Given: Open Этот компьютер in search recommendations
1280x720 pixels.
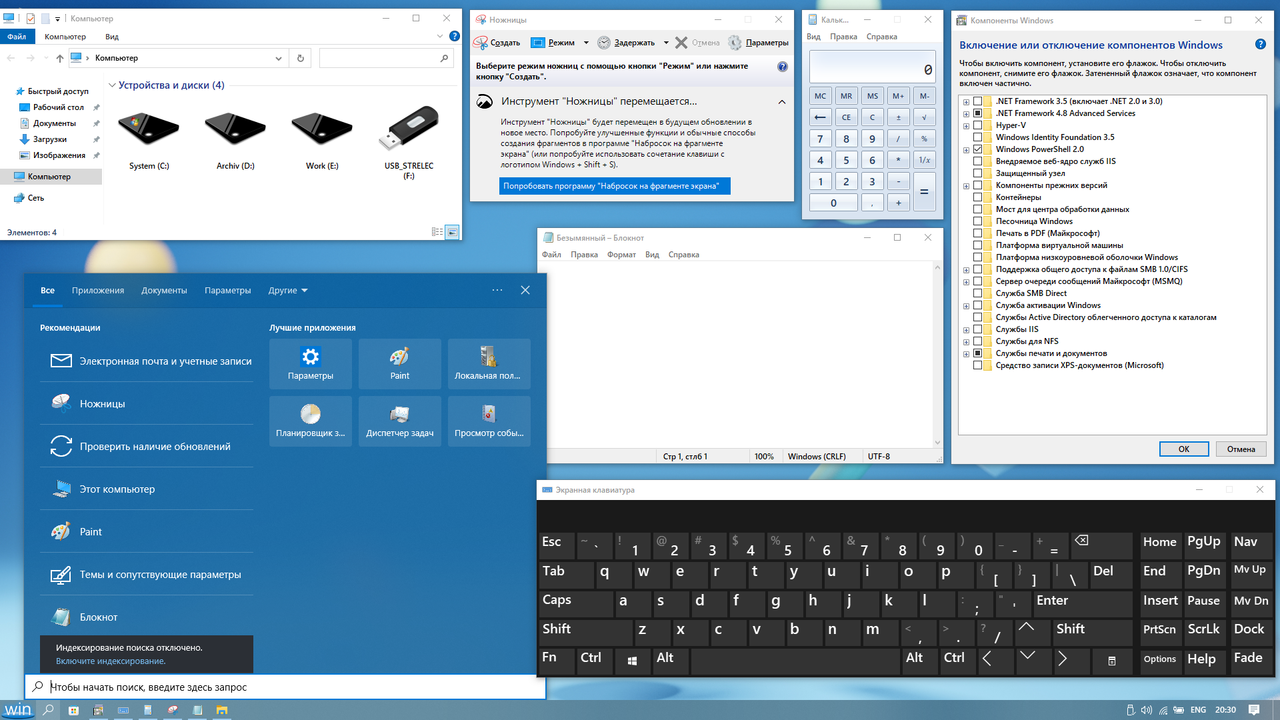Looking at the screenshot, I should tap(147, 489).
